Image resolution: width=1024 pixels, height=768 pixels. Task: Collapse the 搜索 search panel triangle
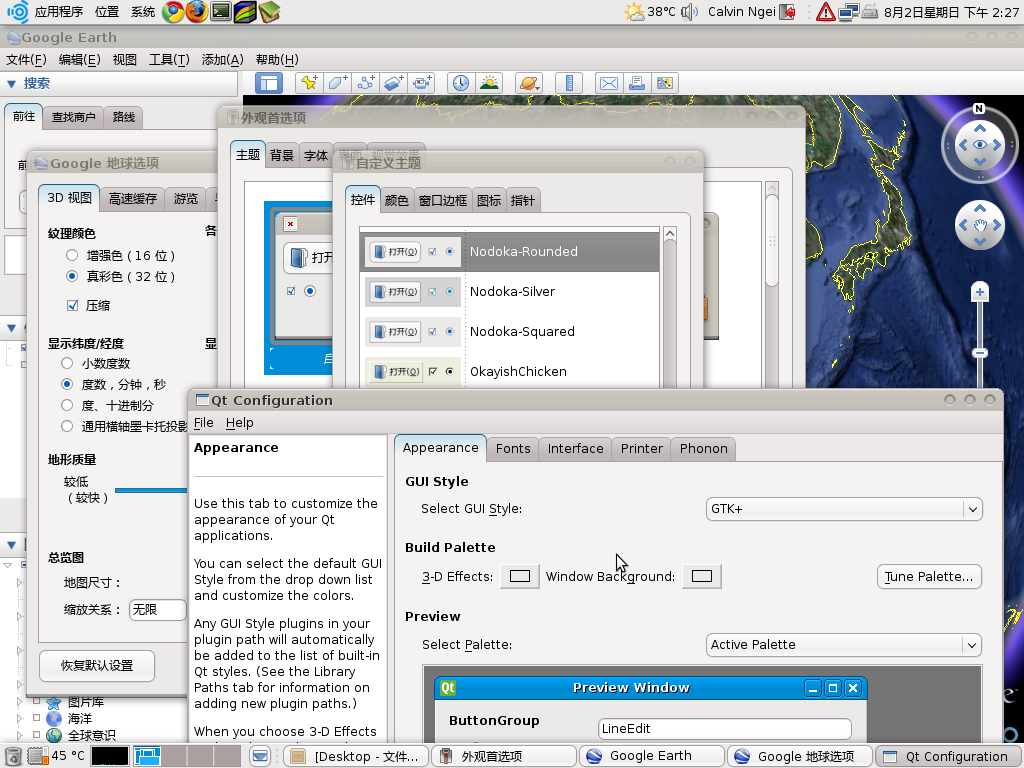coord(11,84)
